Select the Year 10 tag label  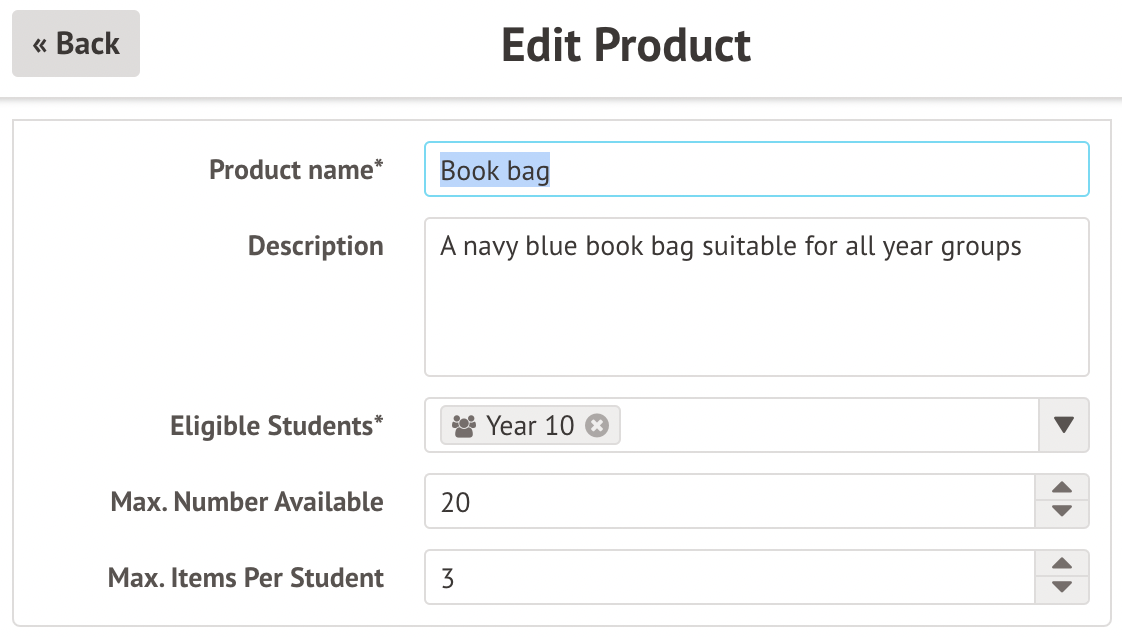(x=530, y=426)
